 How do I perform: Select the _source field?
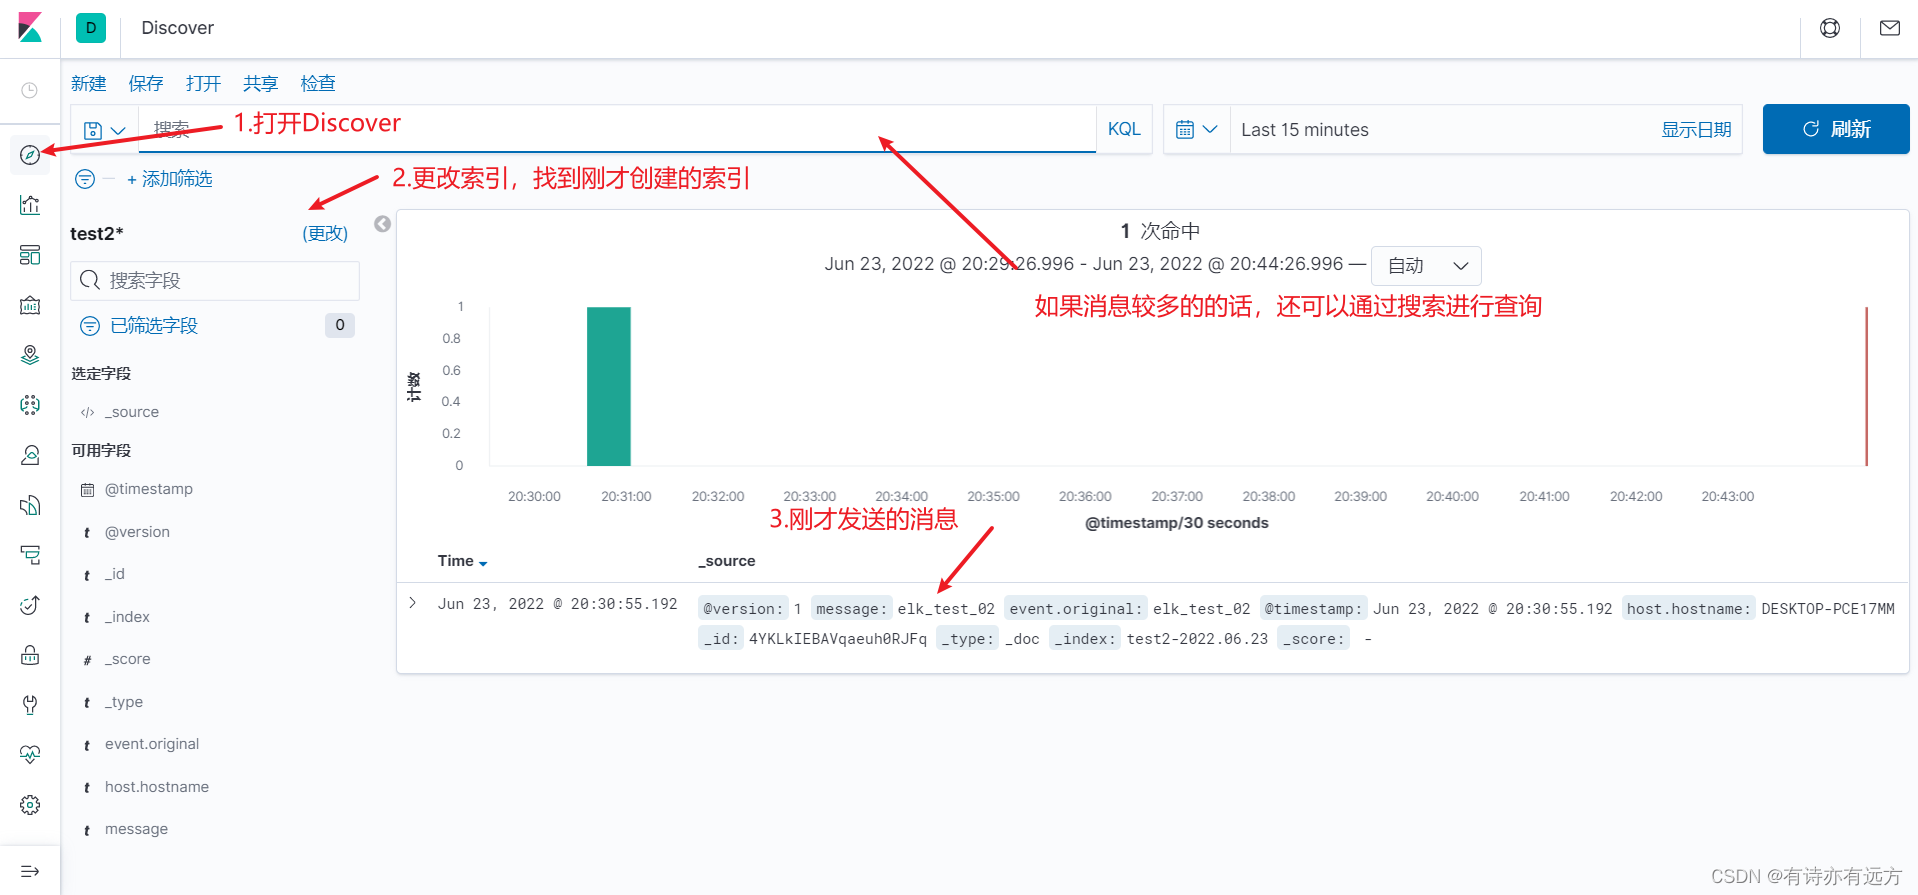point(132,412)
